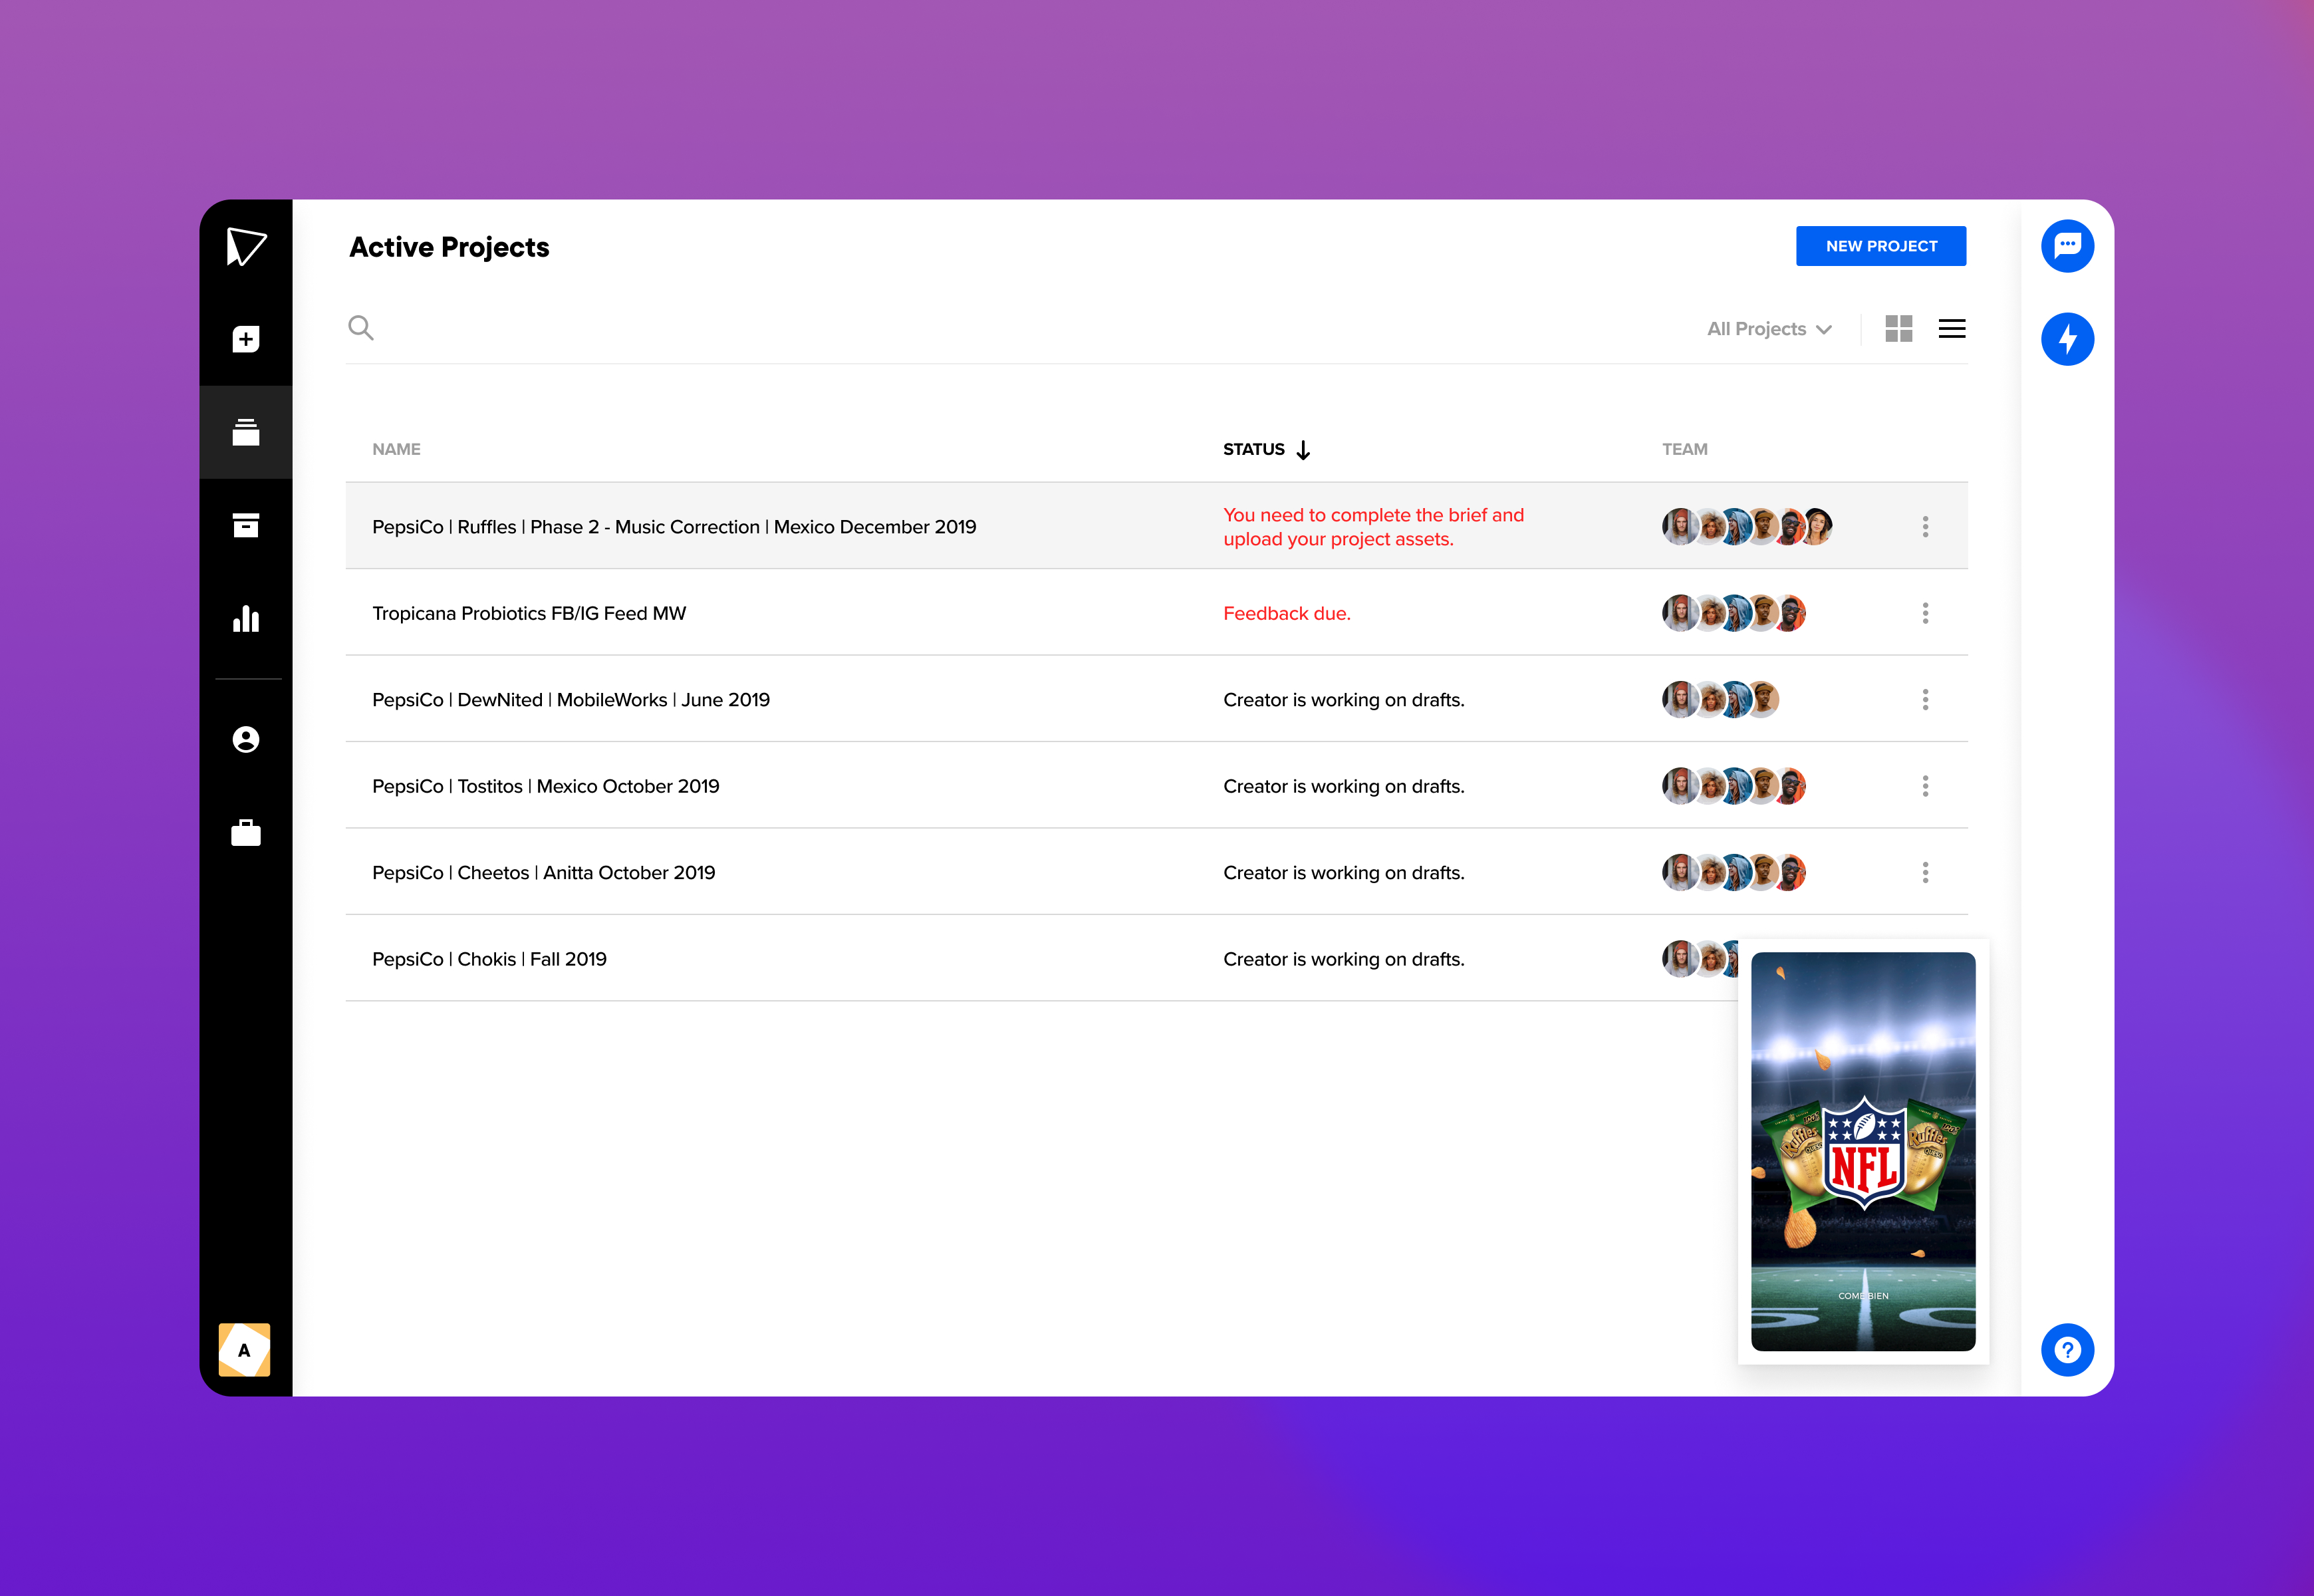Click the TEAM column header
This screenshot has height=1596, width=2314.
(x=1684, y=449)
